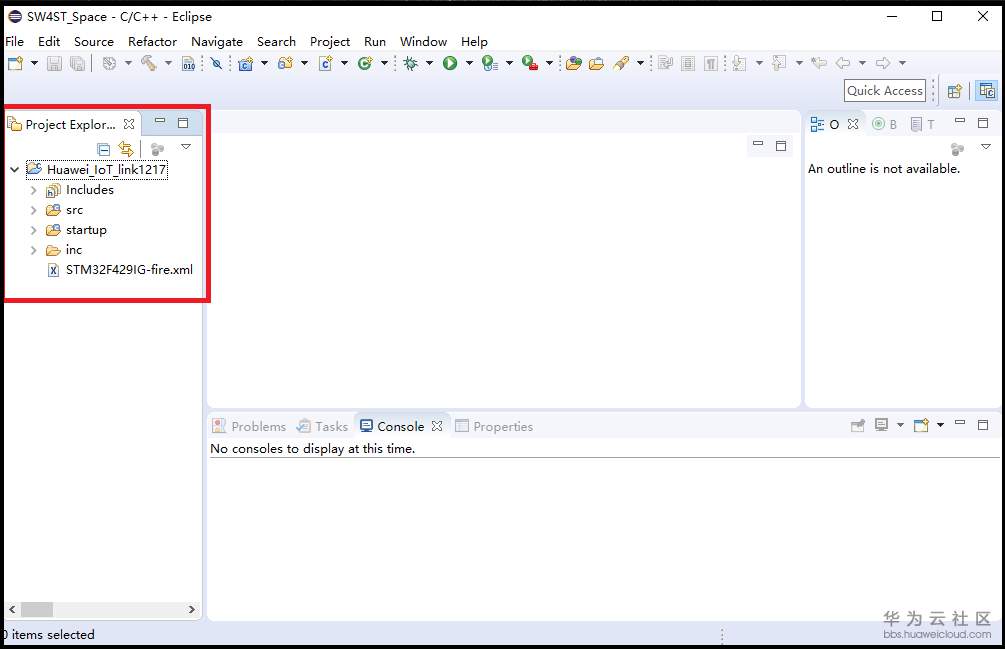
Task: Click the Quick Access search field
Action: (x=885, y=90)
